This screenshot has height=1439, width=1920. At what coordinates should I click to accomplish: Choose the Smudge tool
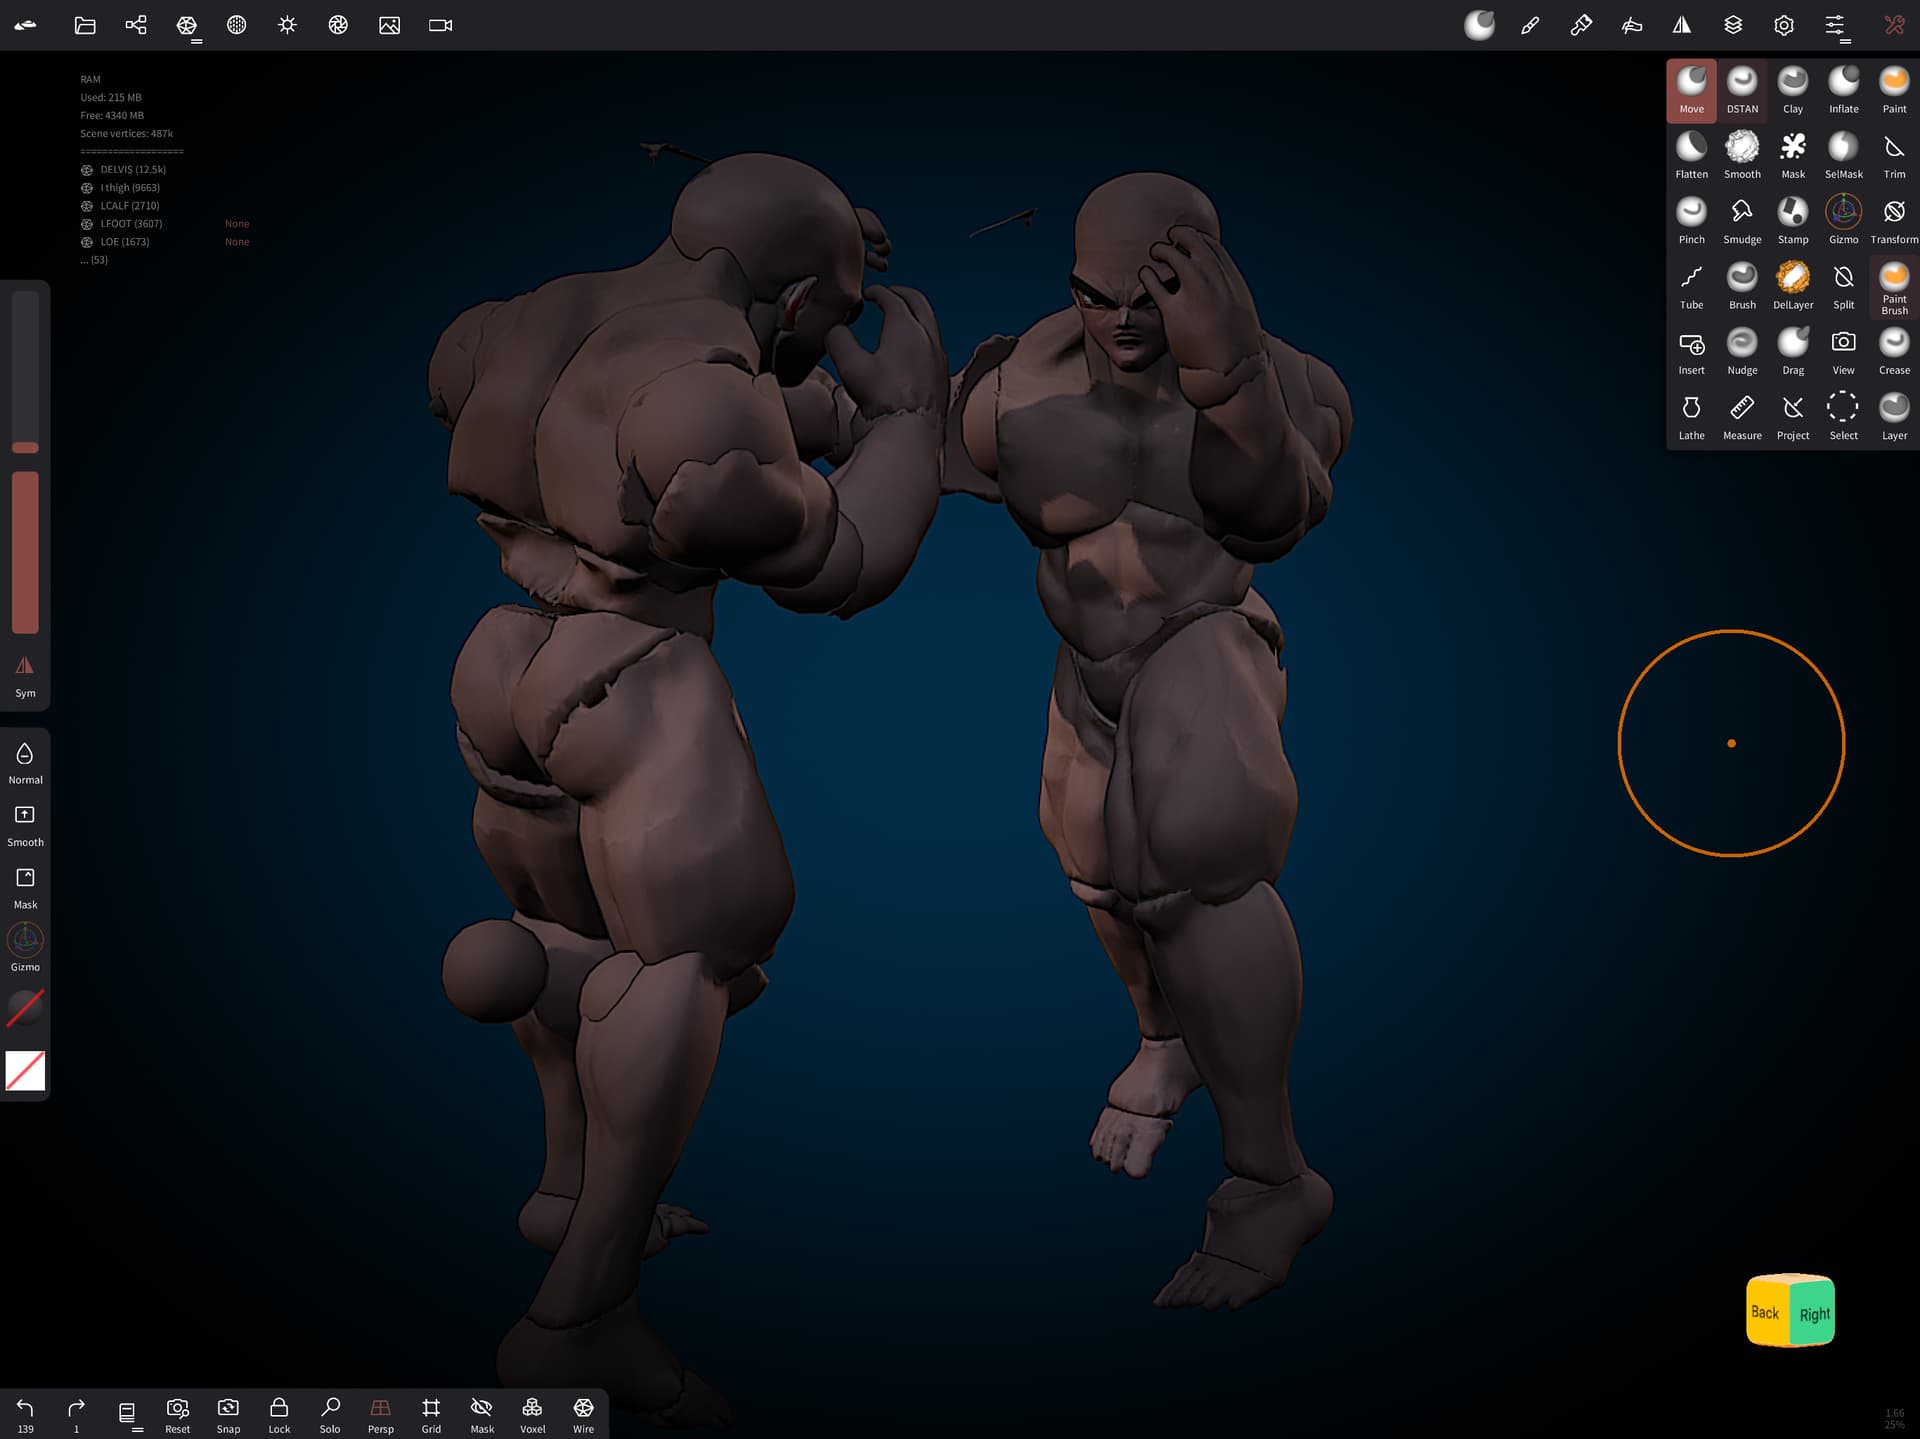[1741, 220]
